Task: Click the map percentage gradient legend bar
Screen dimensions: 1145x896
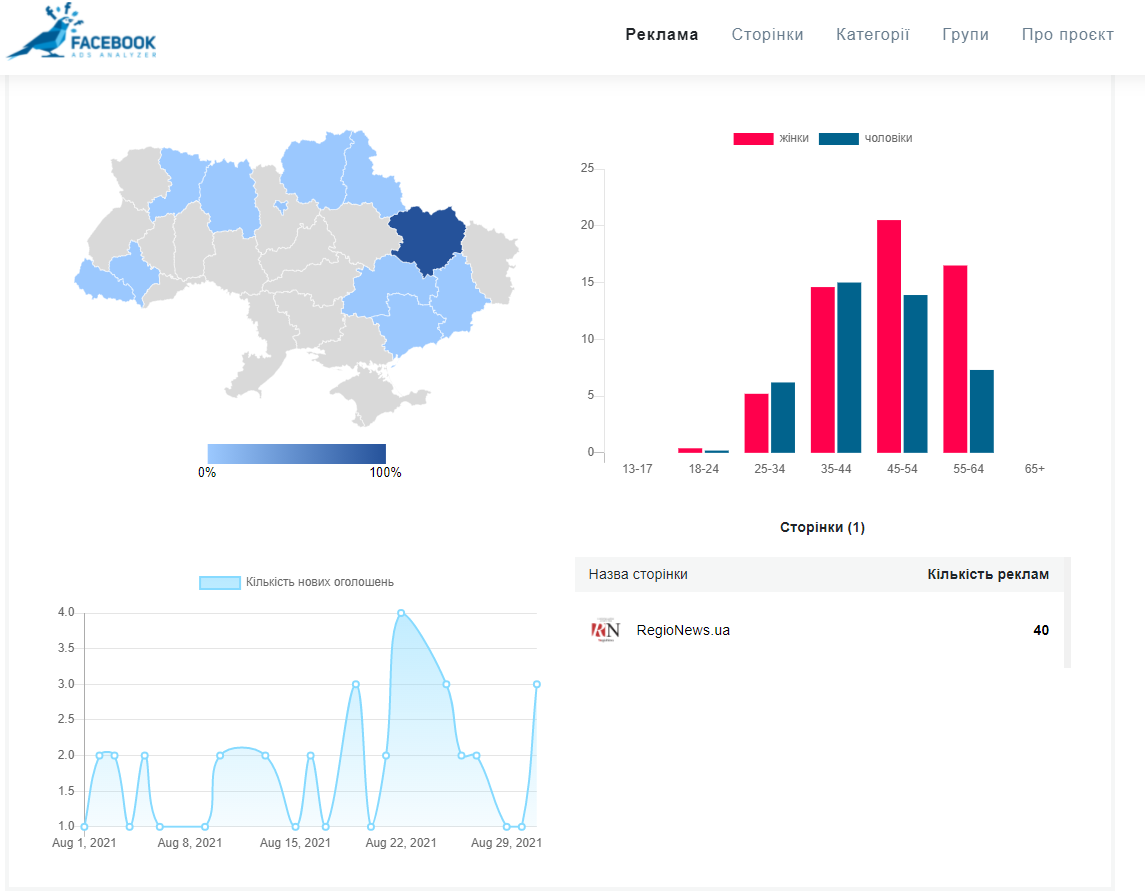Action: click(x=296, y=453)
